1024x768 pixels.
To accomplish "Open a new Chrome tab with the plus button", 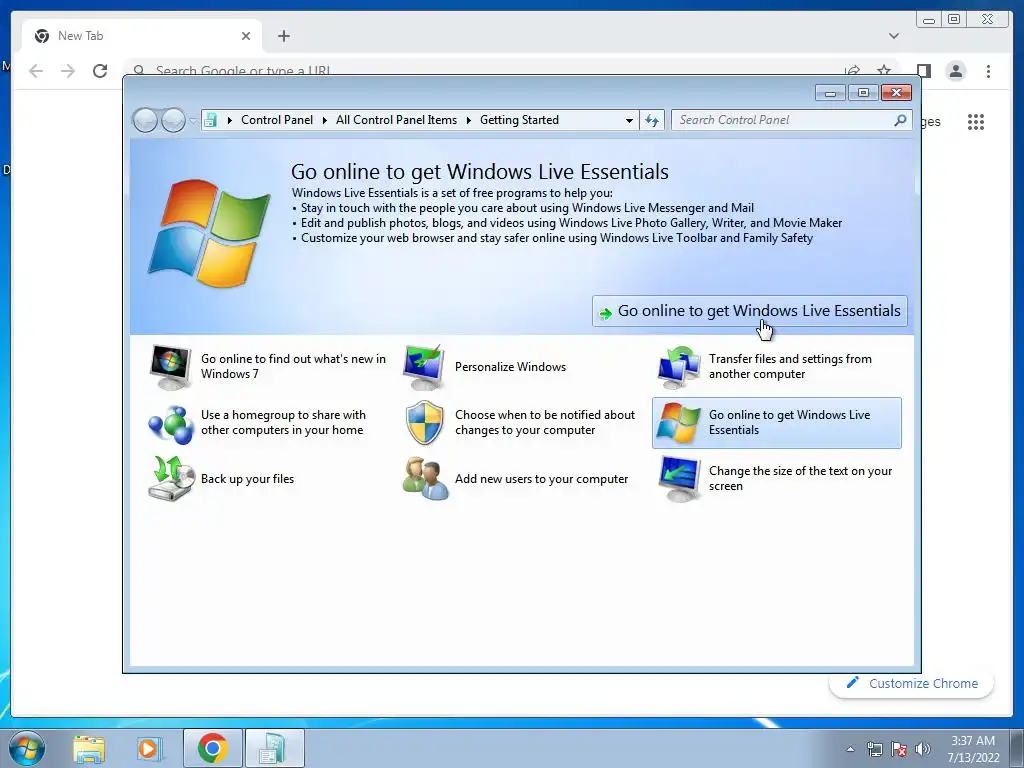I will tap(283, 36).
